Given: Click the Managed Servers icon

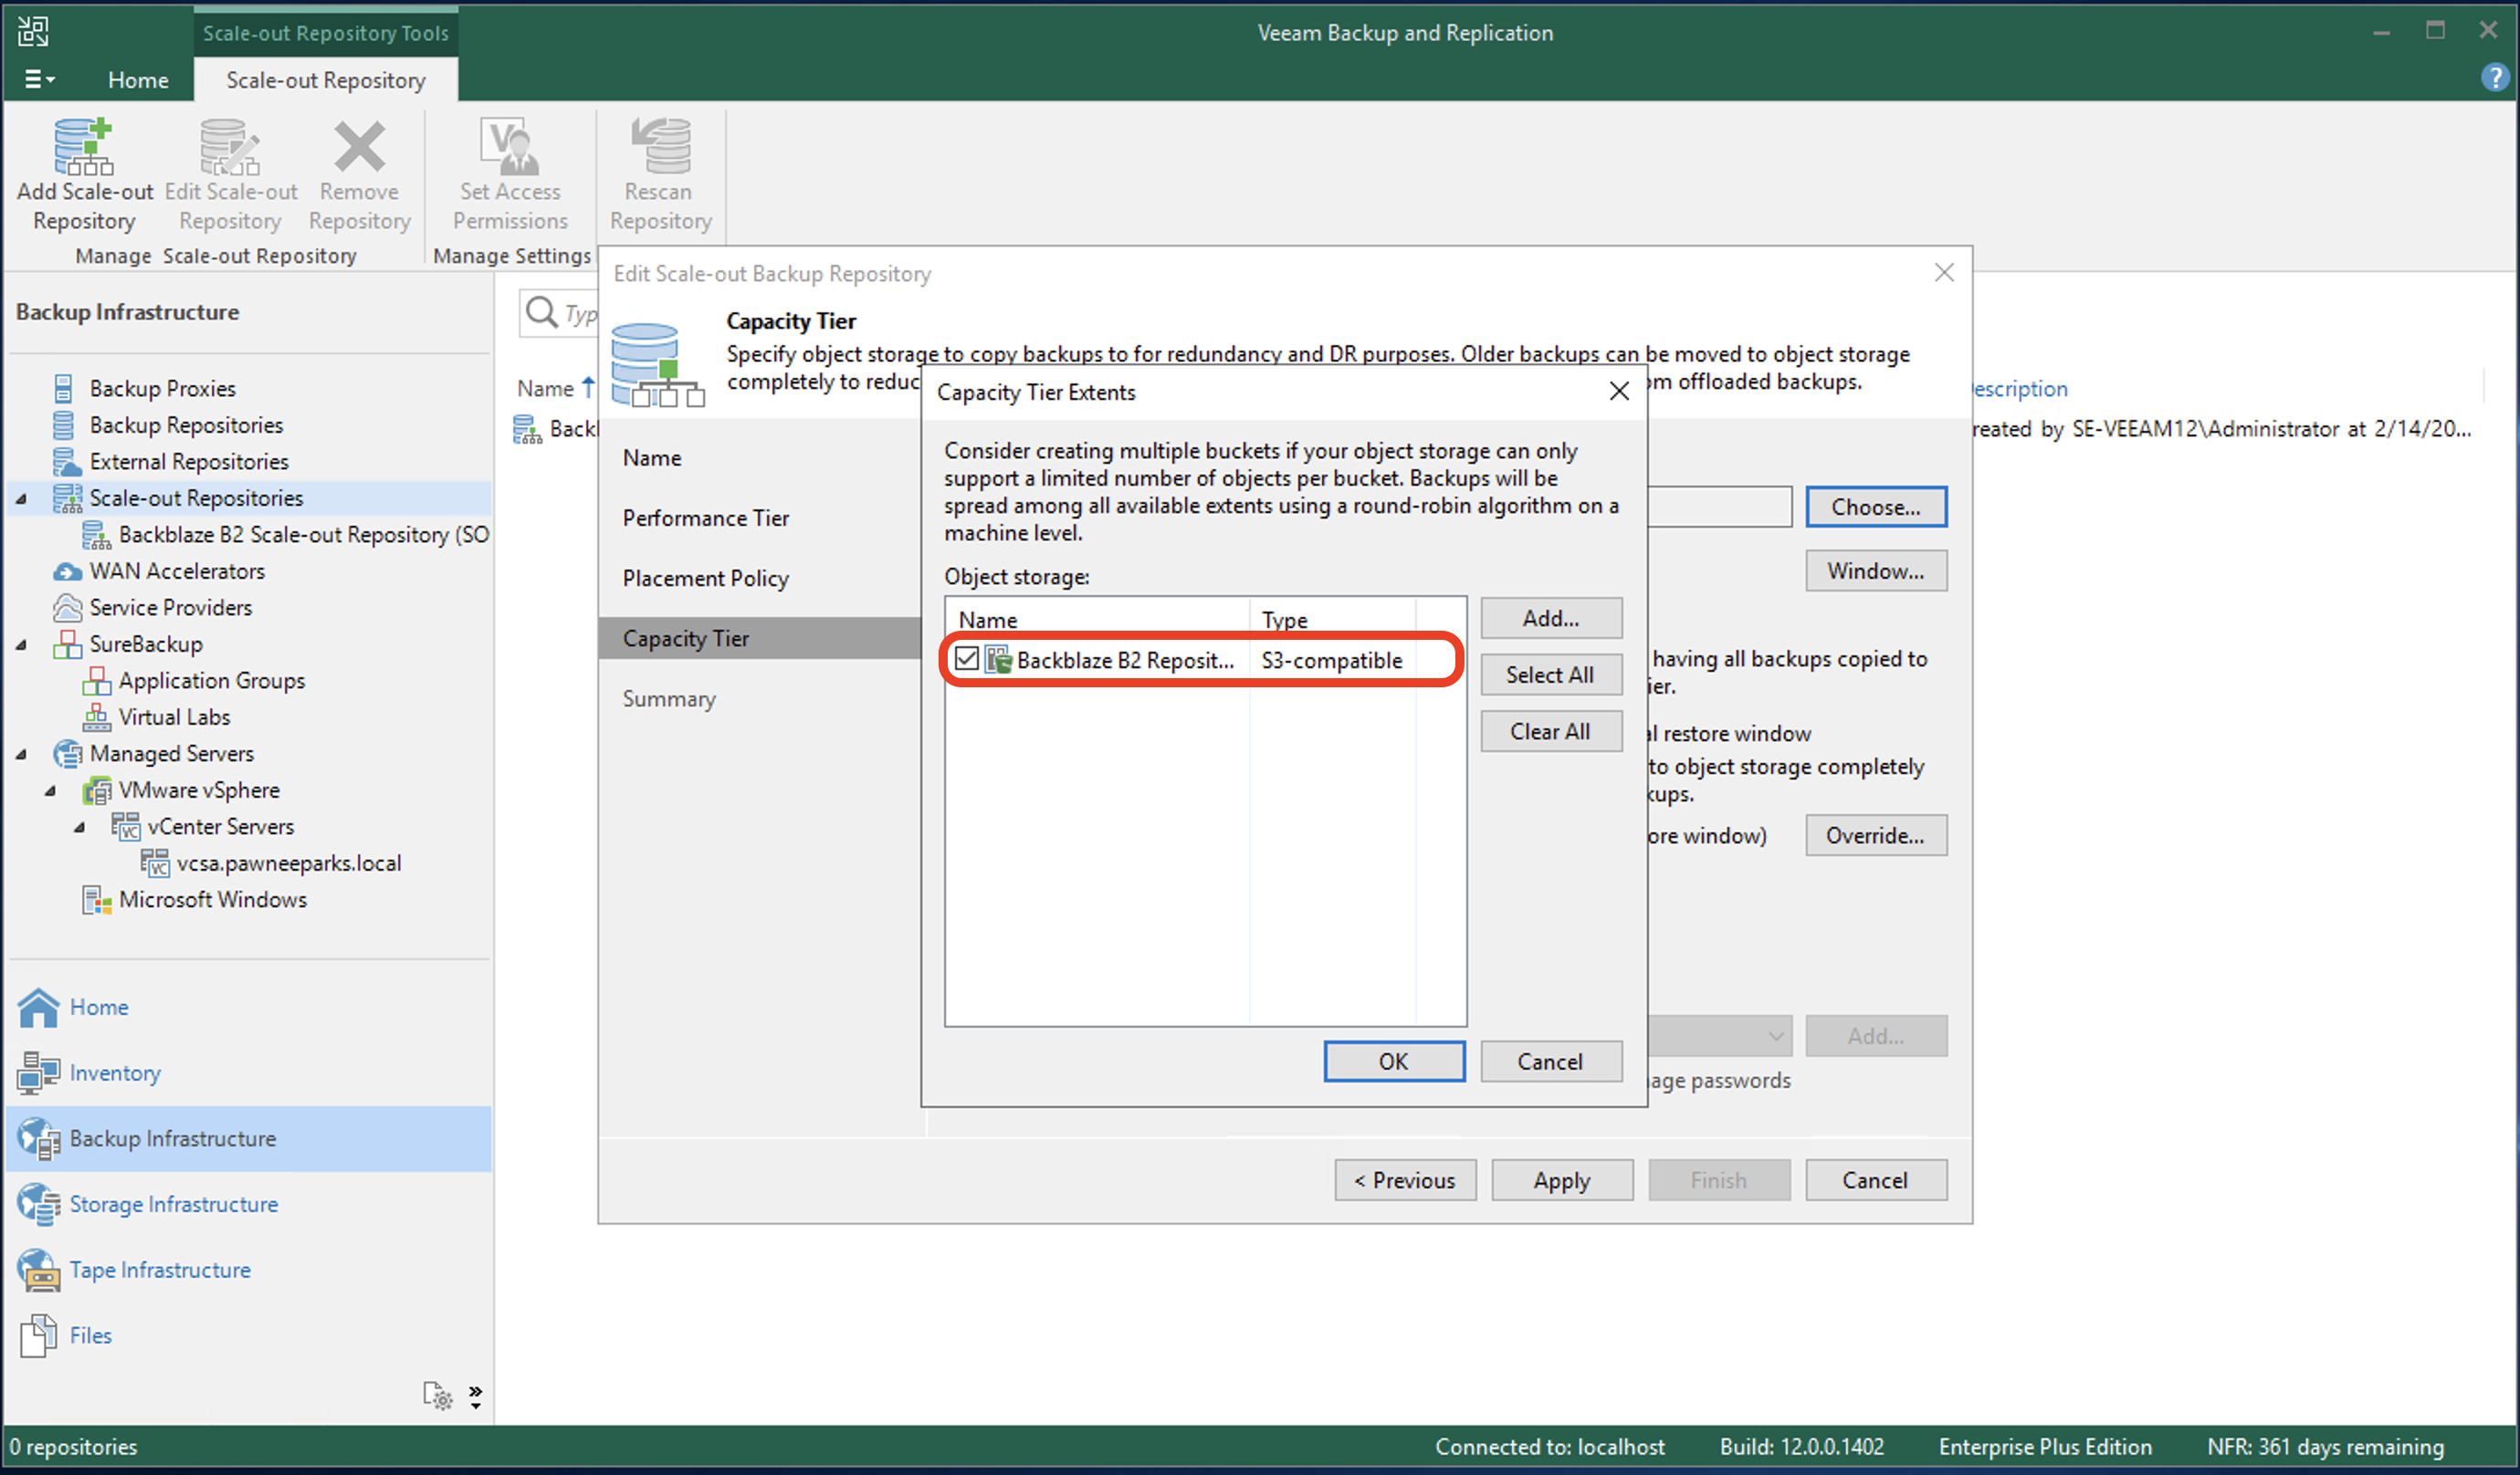Looking at the screenshot, I should pyautogui.click(x=67, y=753).
